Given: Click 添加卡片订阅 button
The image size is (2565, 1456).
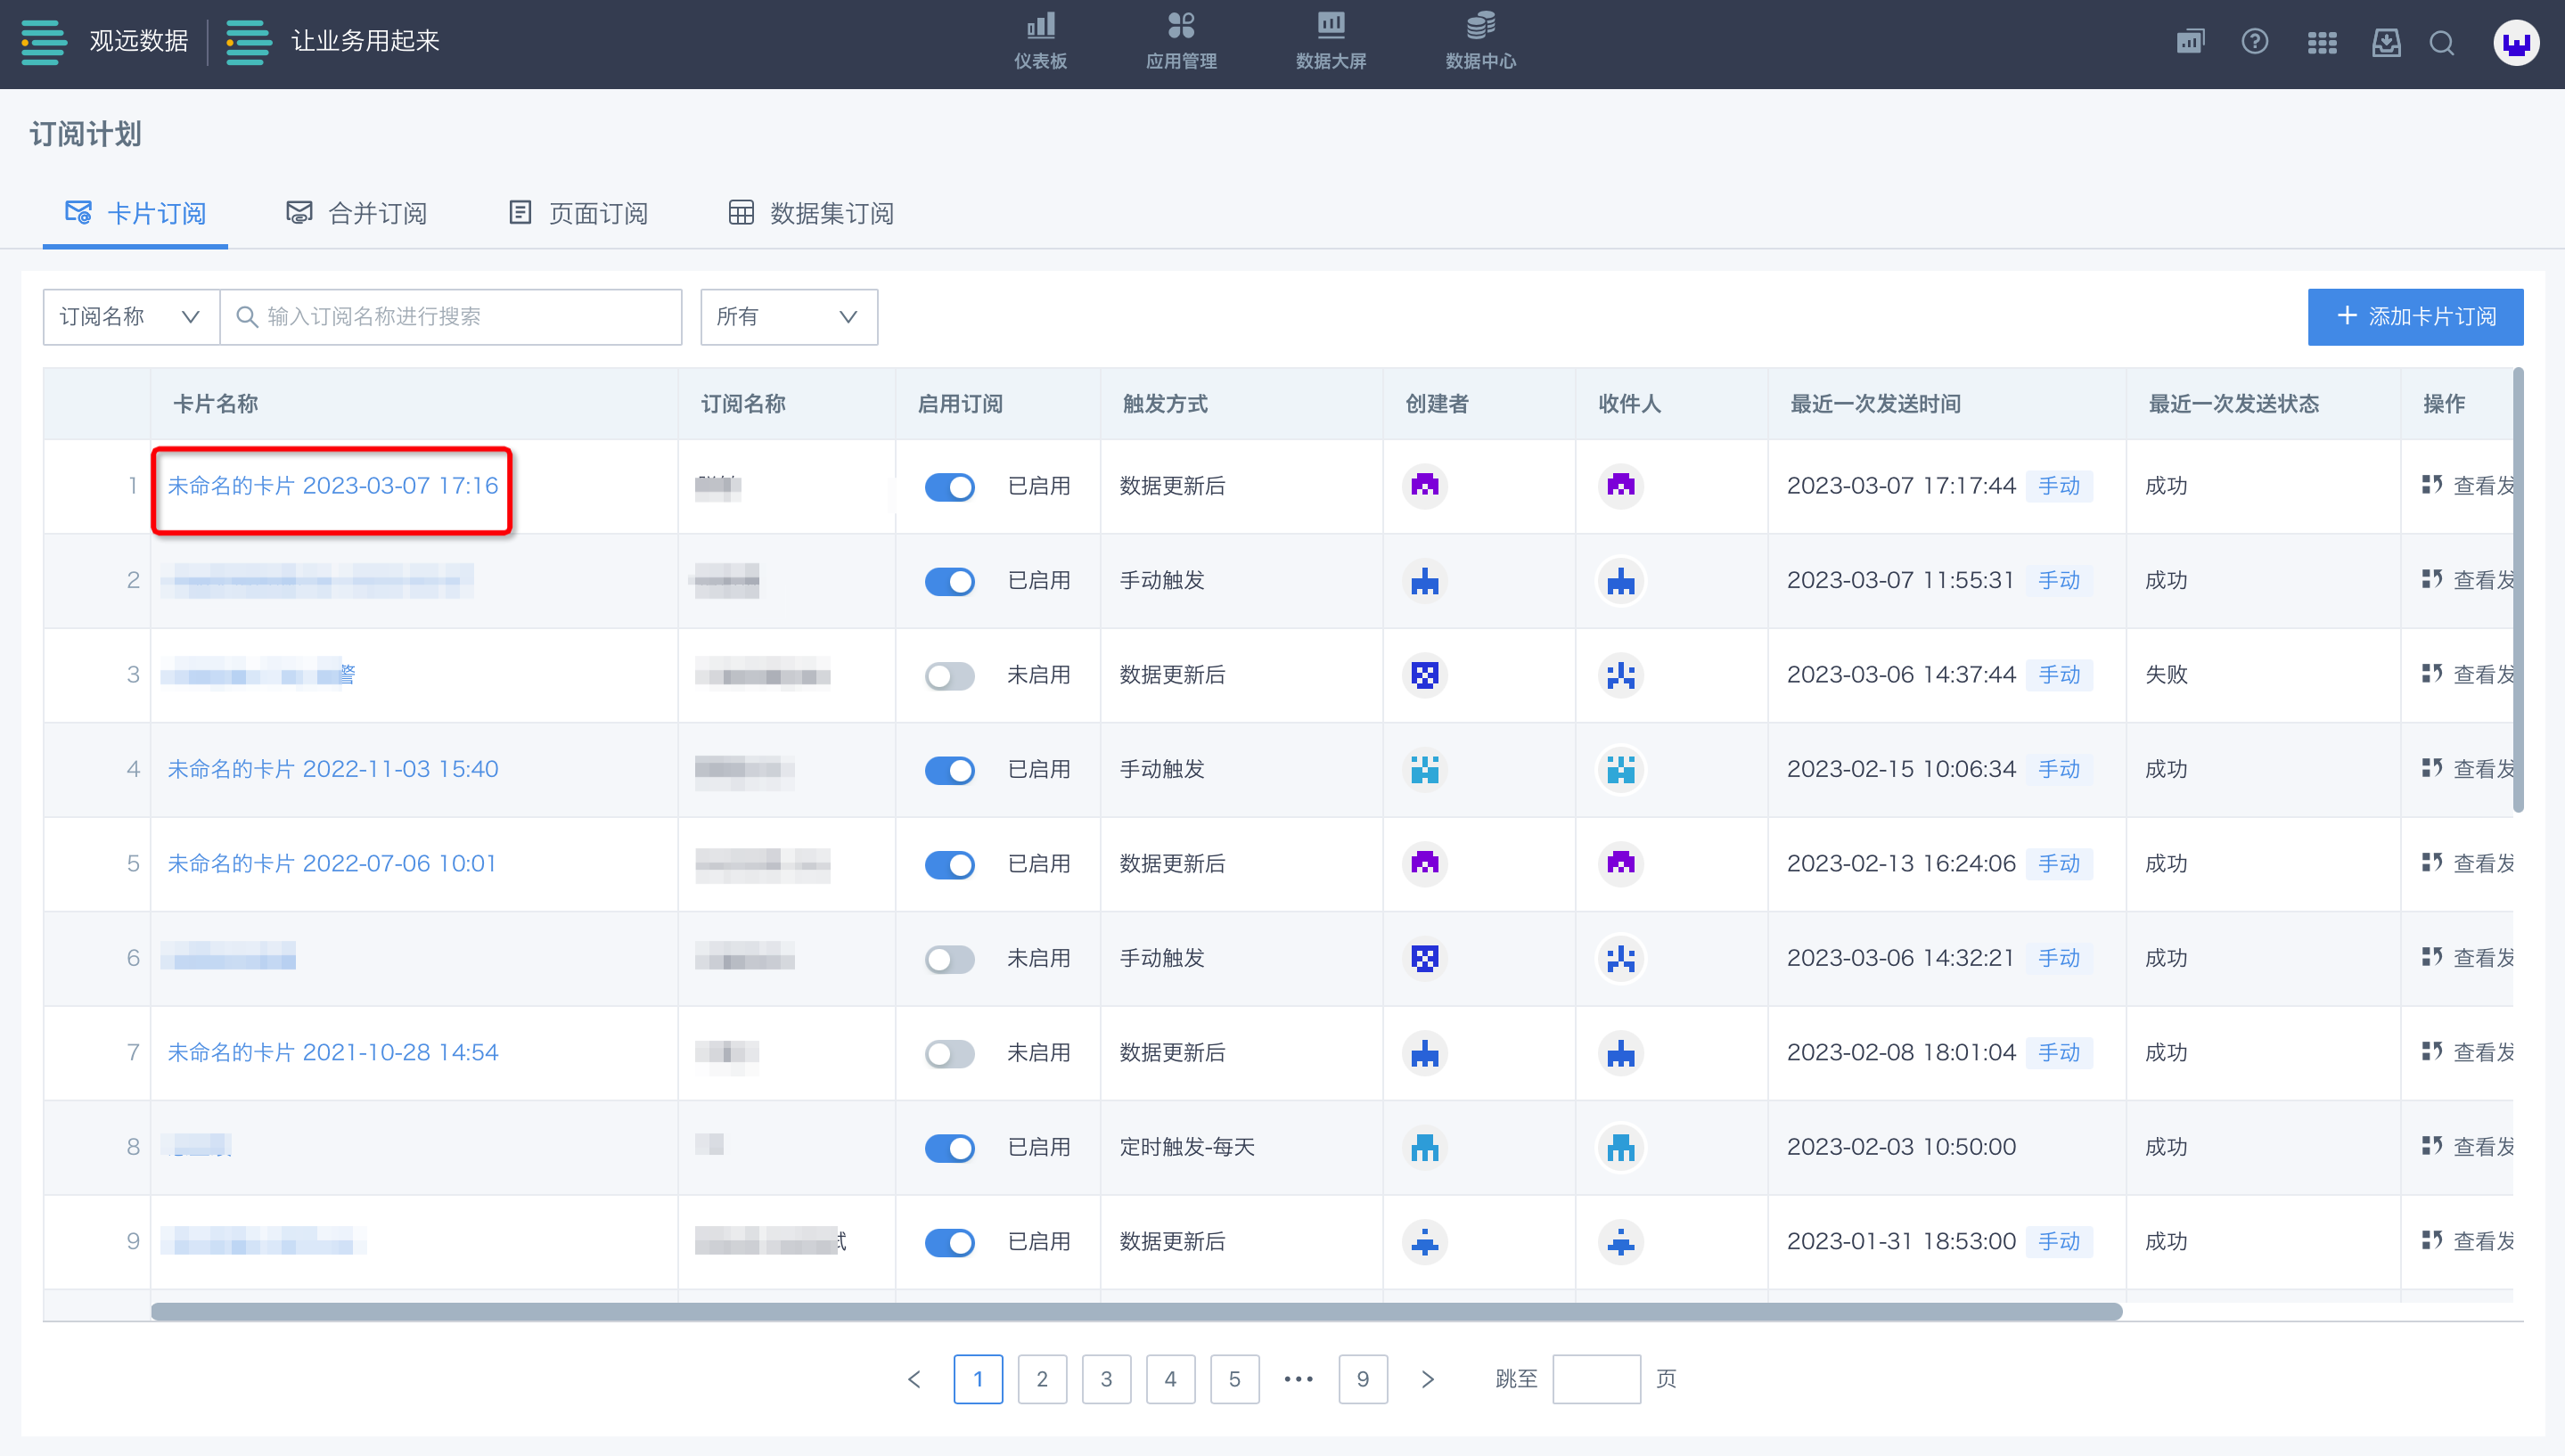Looking at the screenshot, I should 2415,317.
